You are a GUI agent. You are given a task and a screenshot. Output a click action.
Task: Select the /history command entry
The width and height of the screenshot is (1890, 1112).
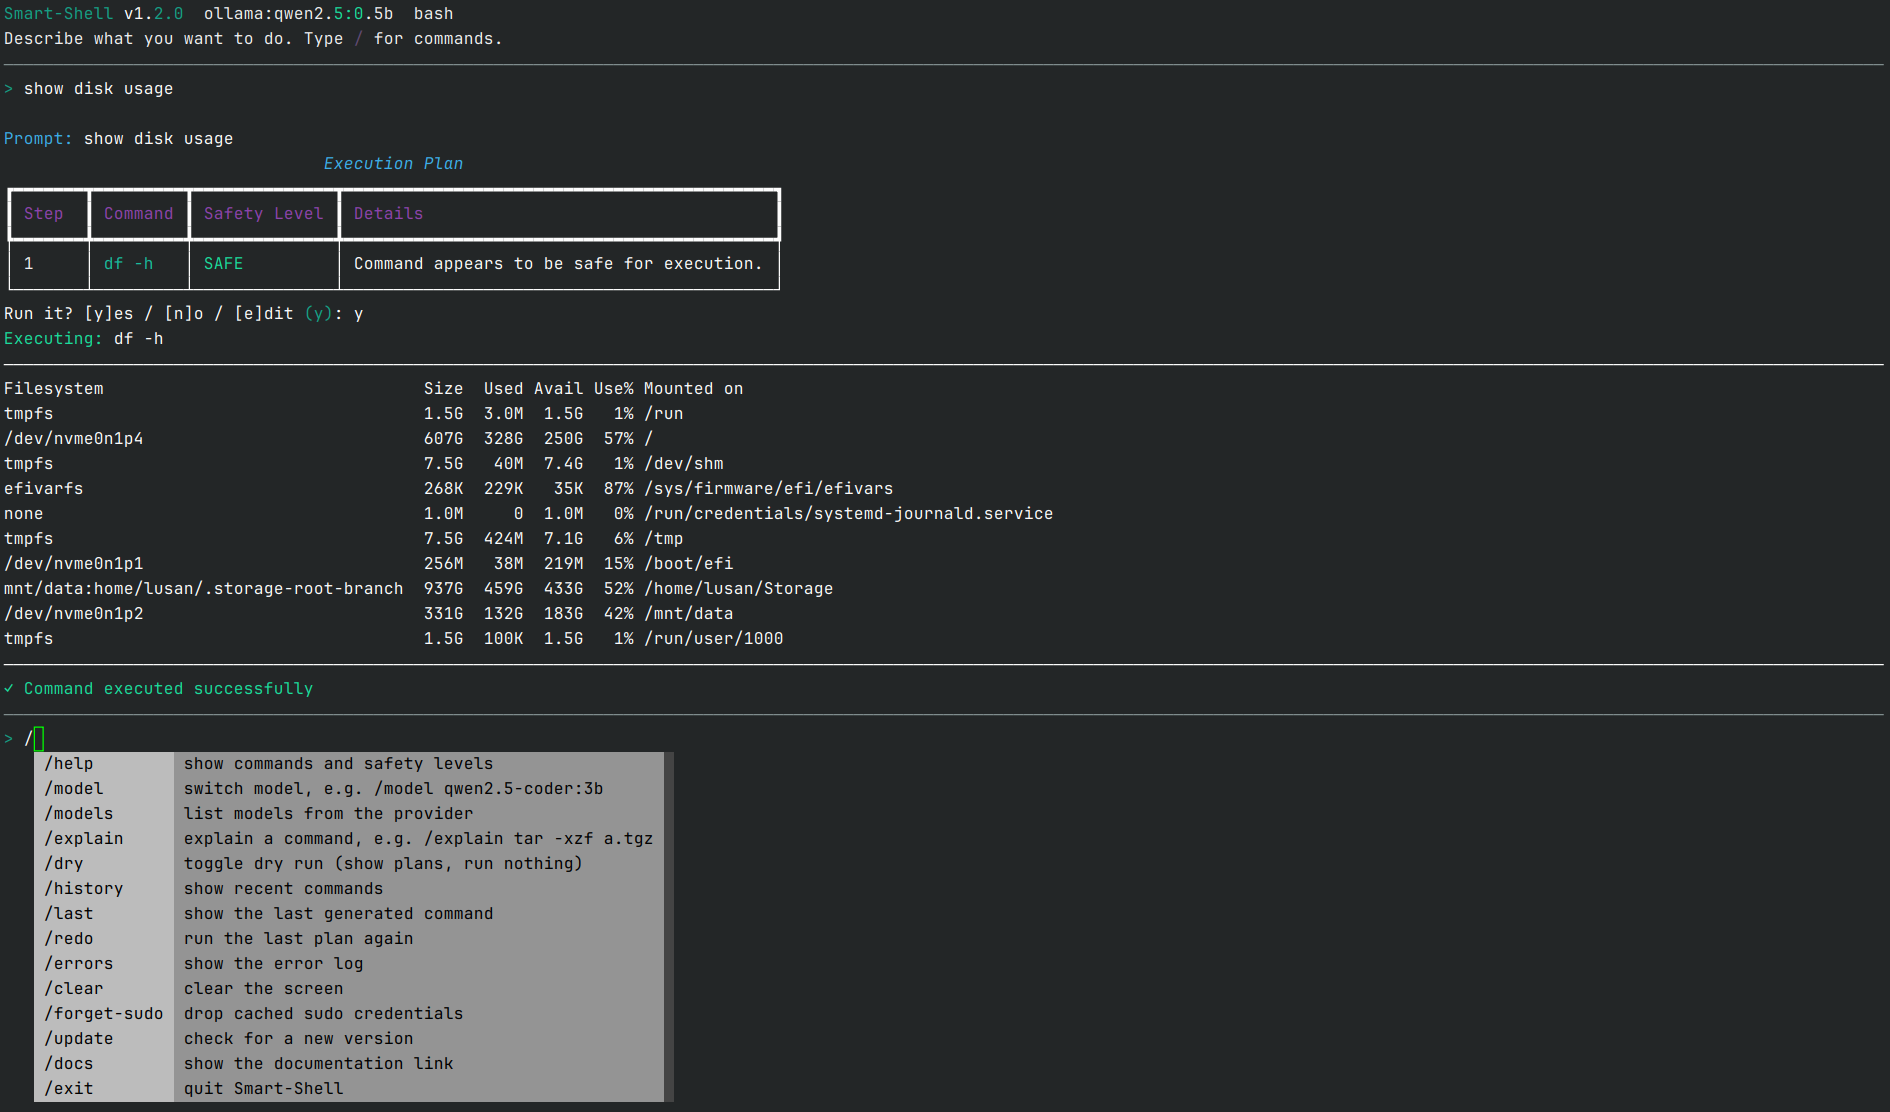tap(349, 889)
